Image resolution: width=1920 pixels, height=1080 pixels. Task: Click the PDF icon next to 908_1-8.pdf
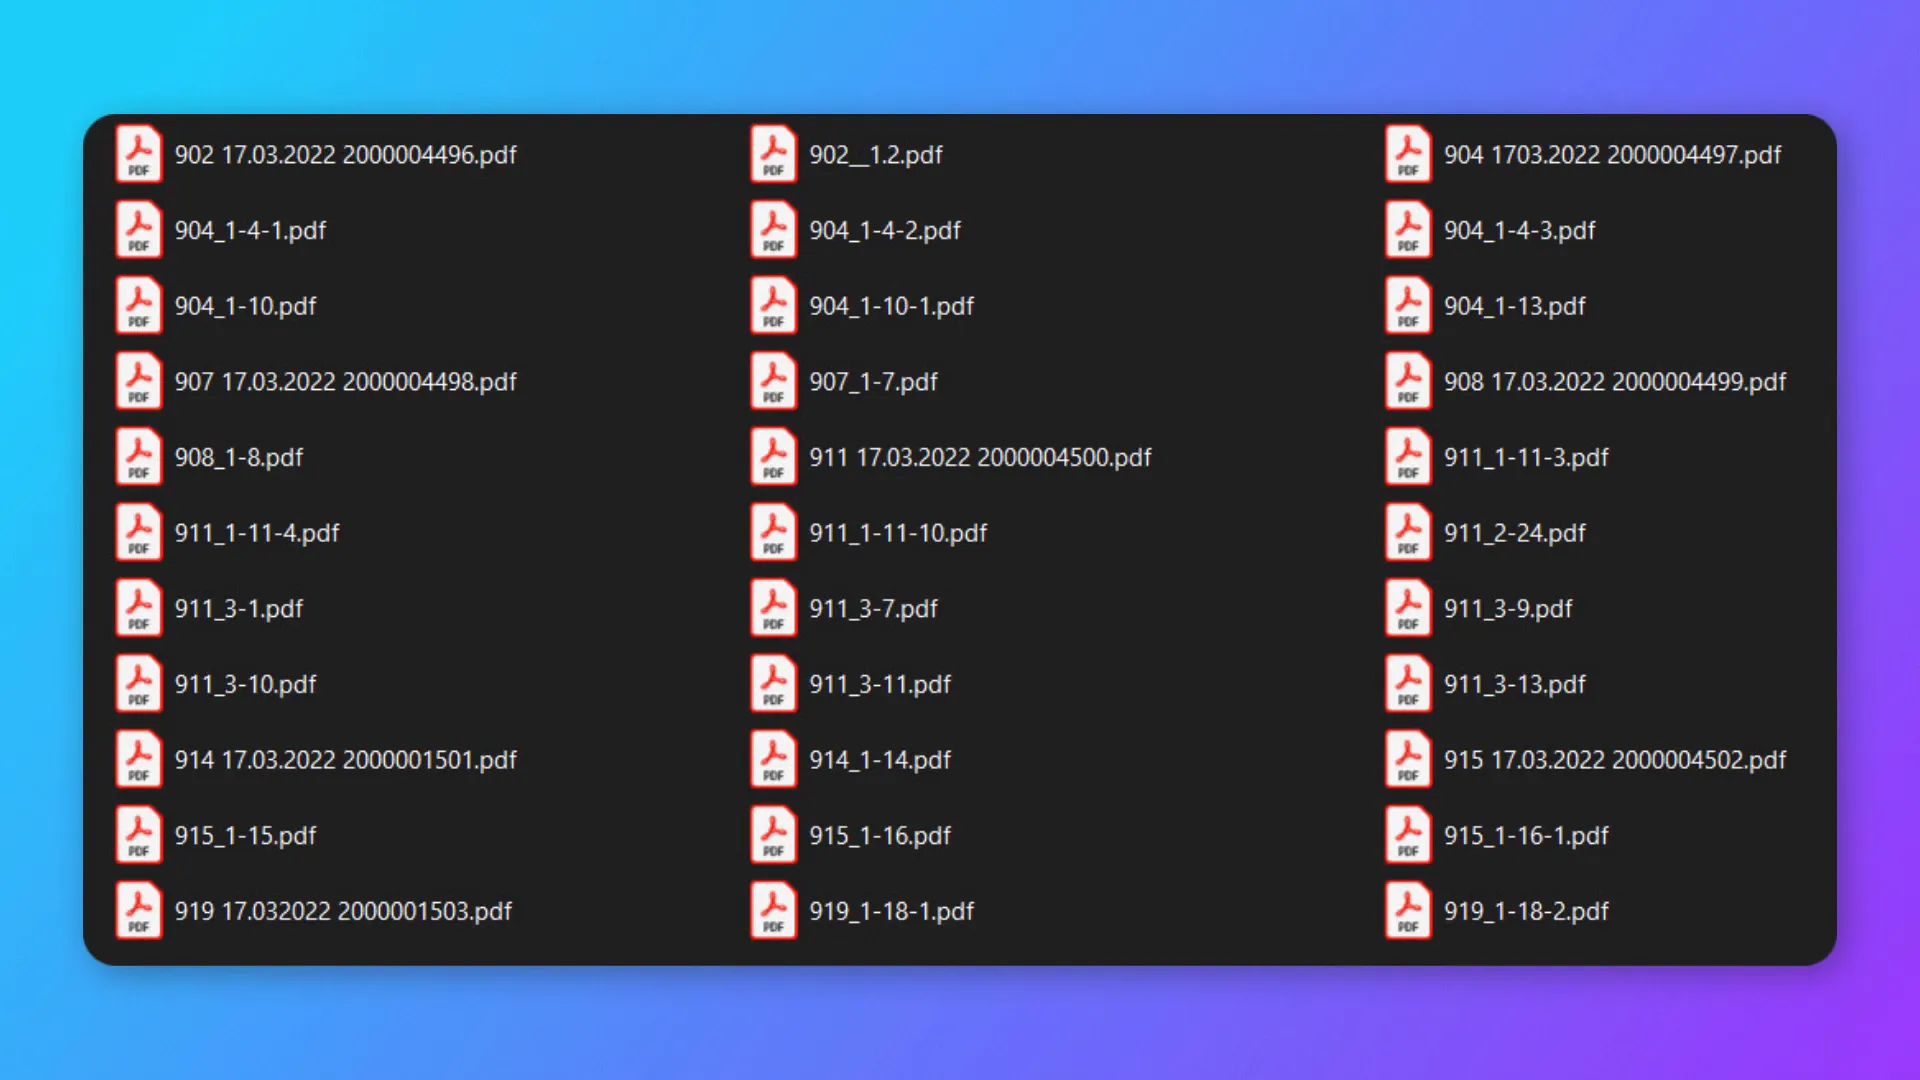pos(138,456)
